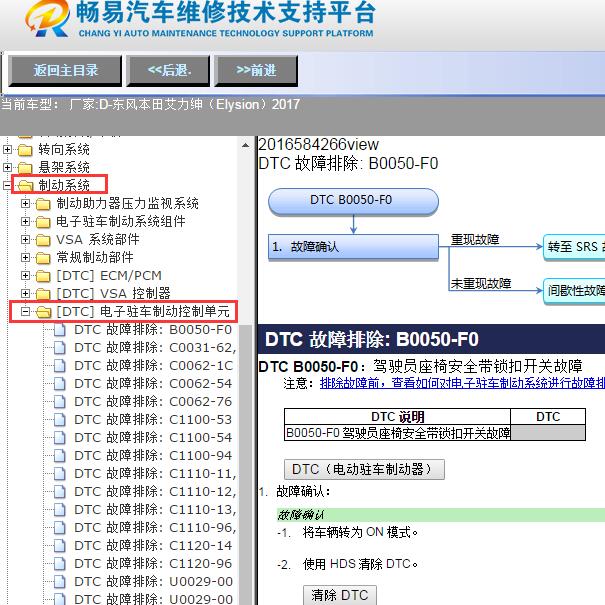Click the [DTC] ECM/PCM folder icon
Viewport: 605px width, 605px height.
click(x=43, y=276)
